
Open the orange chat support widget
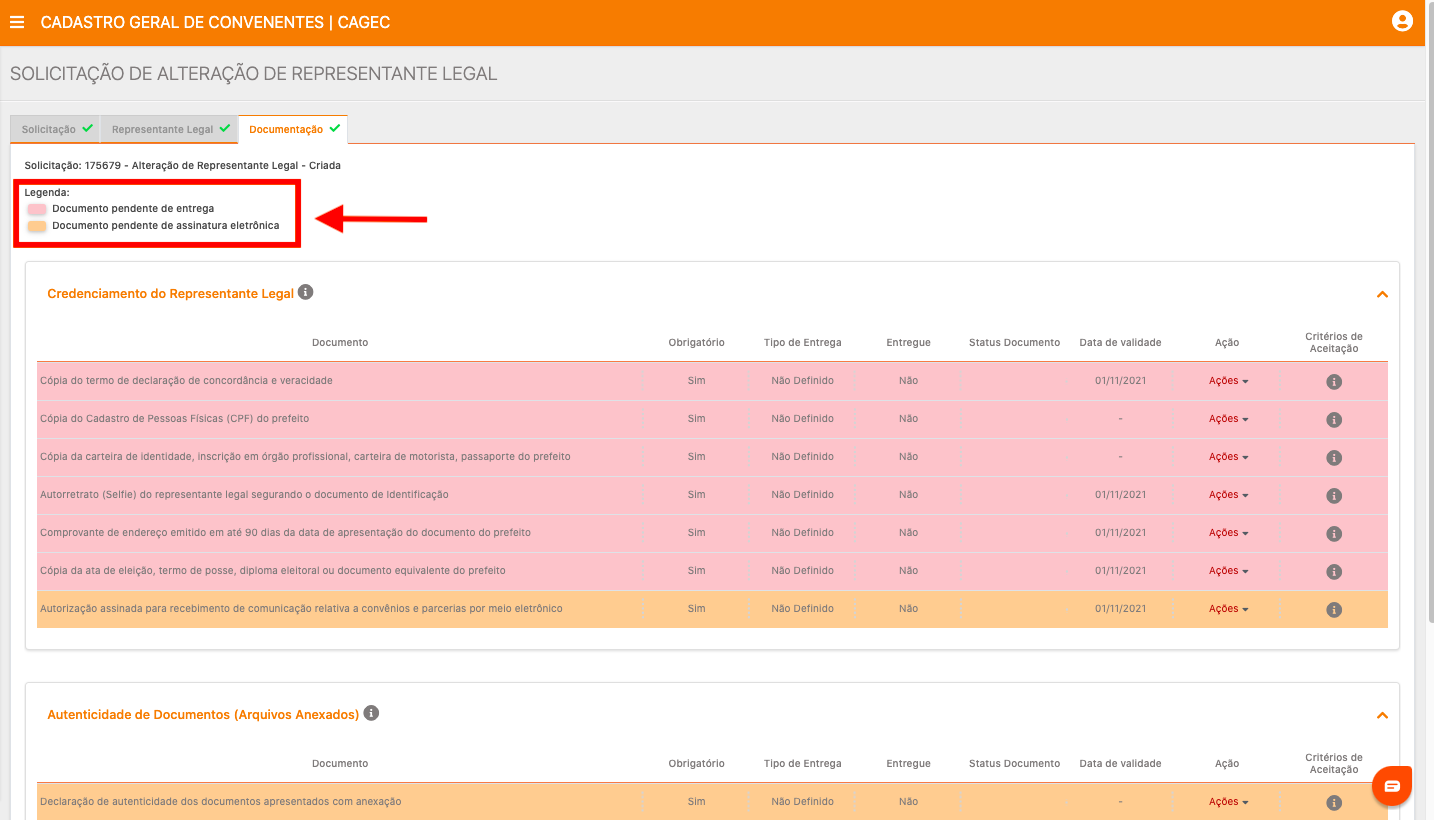click(1391, 786)
